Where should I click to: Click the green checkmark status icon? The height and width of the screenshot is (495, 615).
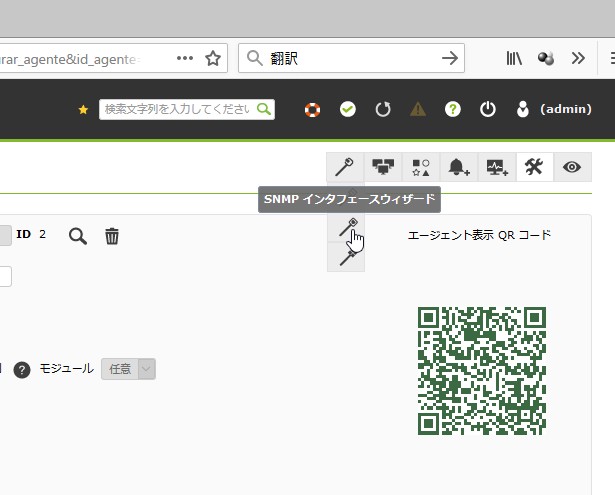coord(348,109)
